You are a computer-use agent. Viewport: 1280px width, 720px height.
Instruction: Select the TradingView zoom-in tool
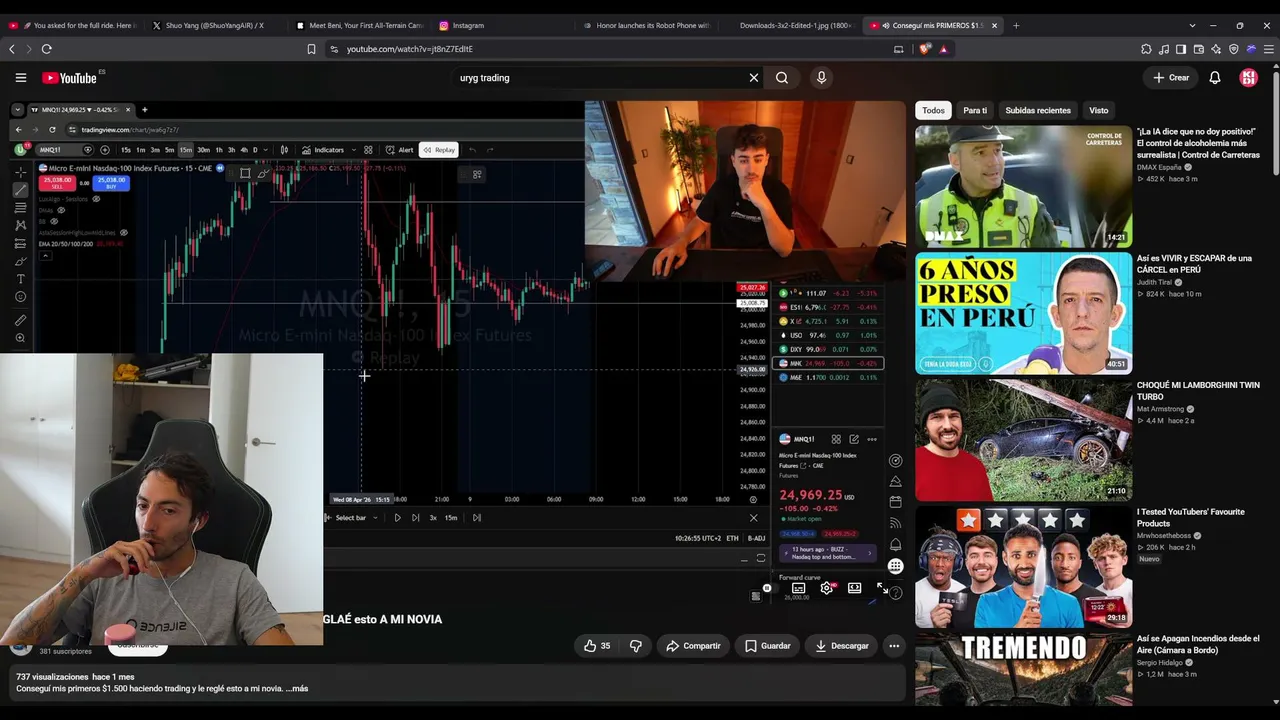point(20,338)
